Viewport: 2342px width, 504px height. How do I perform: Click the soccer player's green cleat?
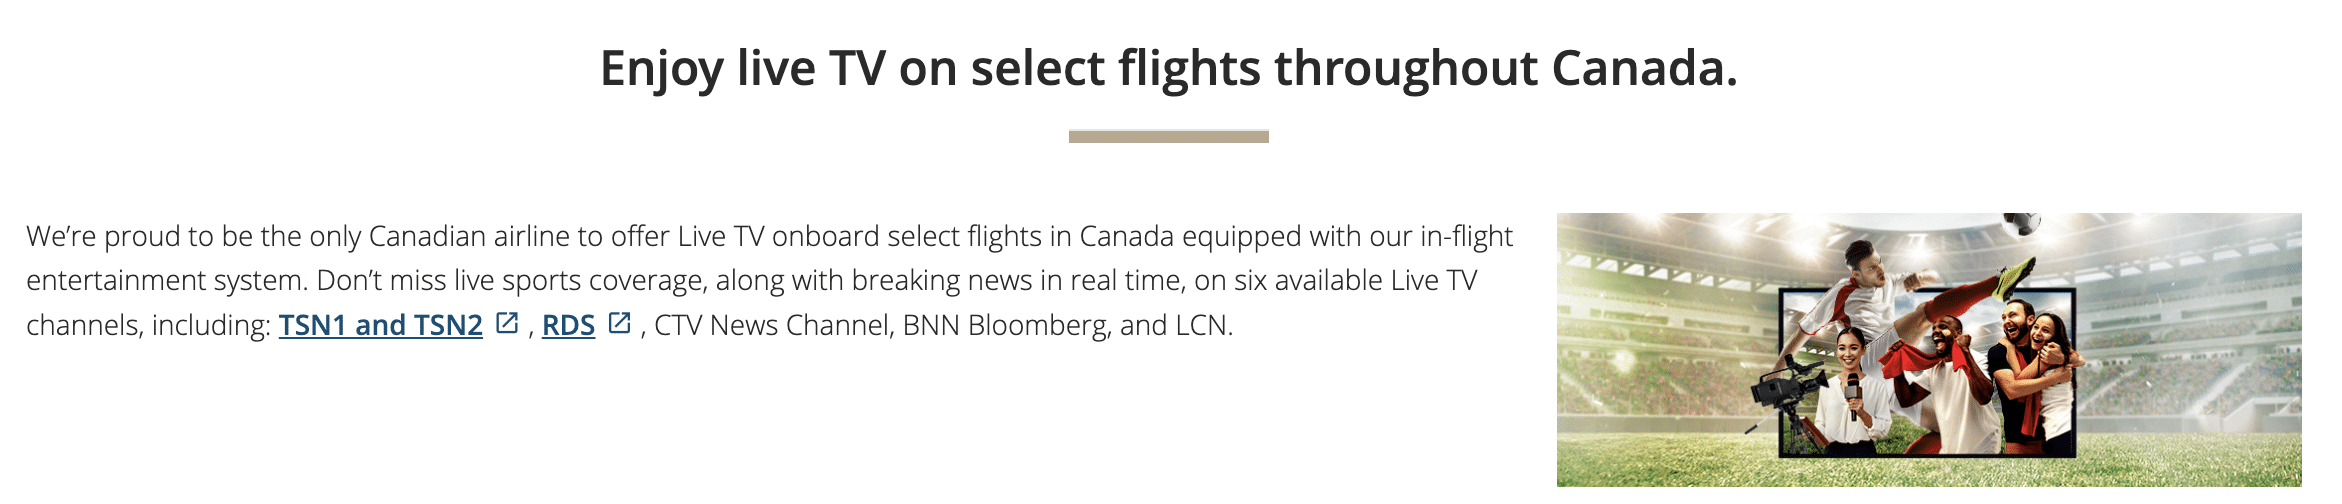(2016, 276)
